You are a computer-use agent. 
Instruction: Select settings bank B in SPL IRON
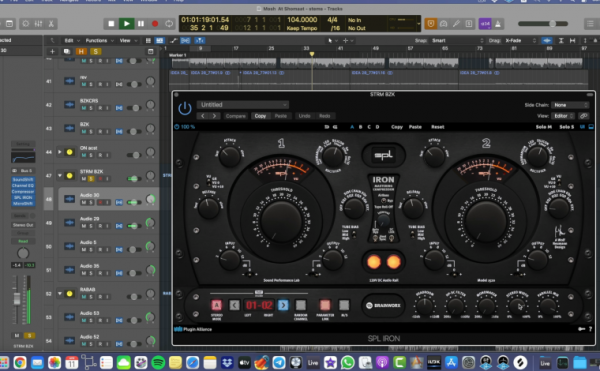click(360, 127)
